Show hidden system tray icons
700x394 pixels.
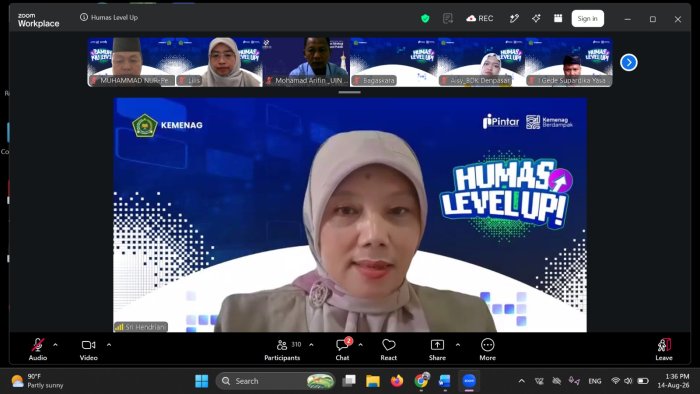521,381
